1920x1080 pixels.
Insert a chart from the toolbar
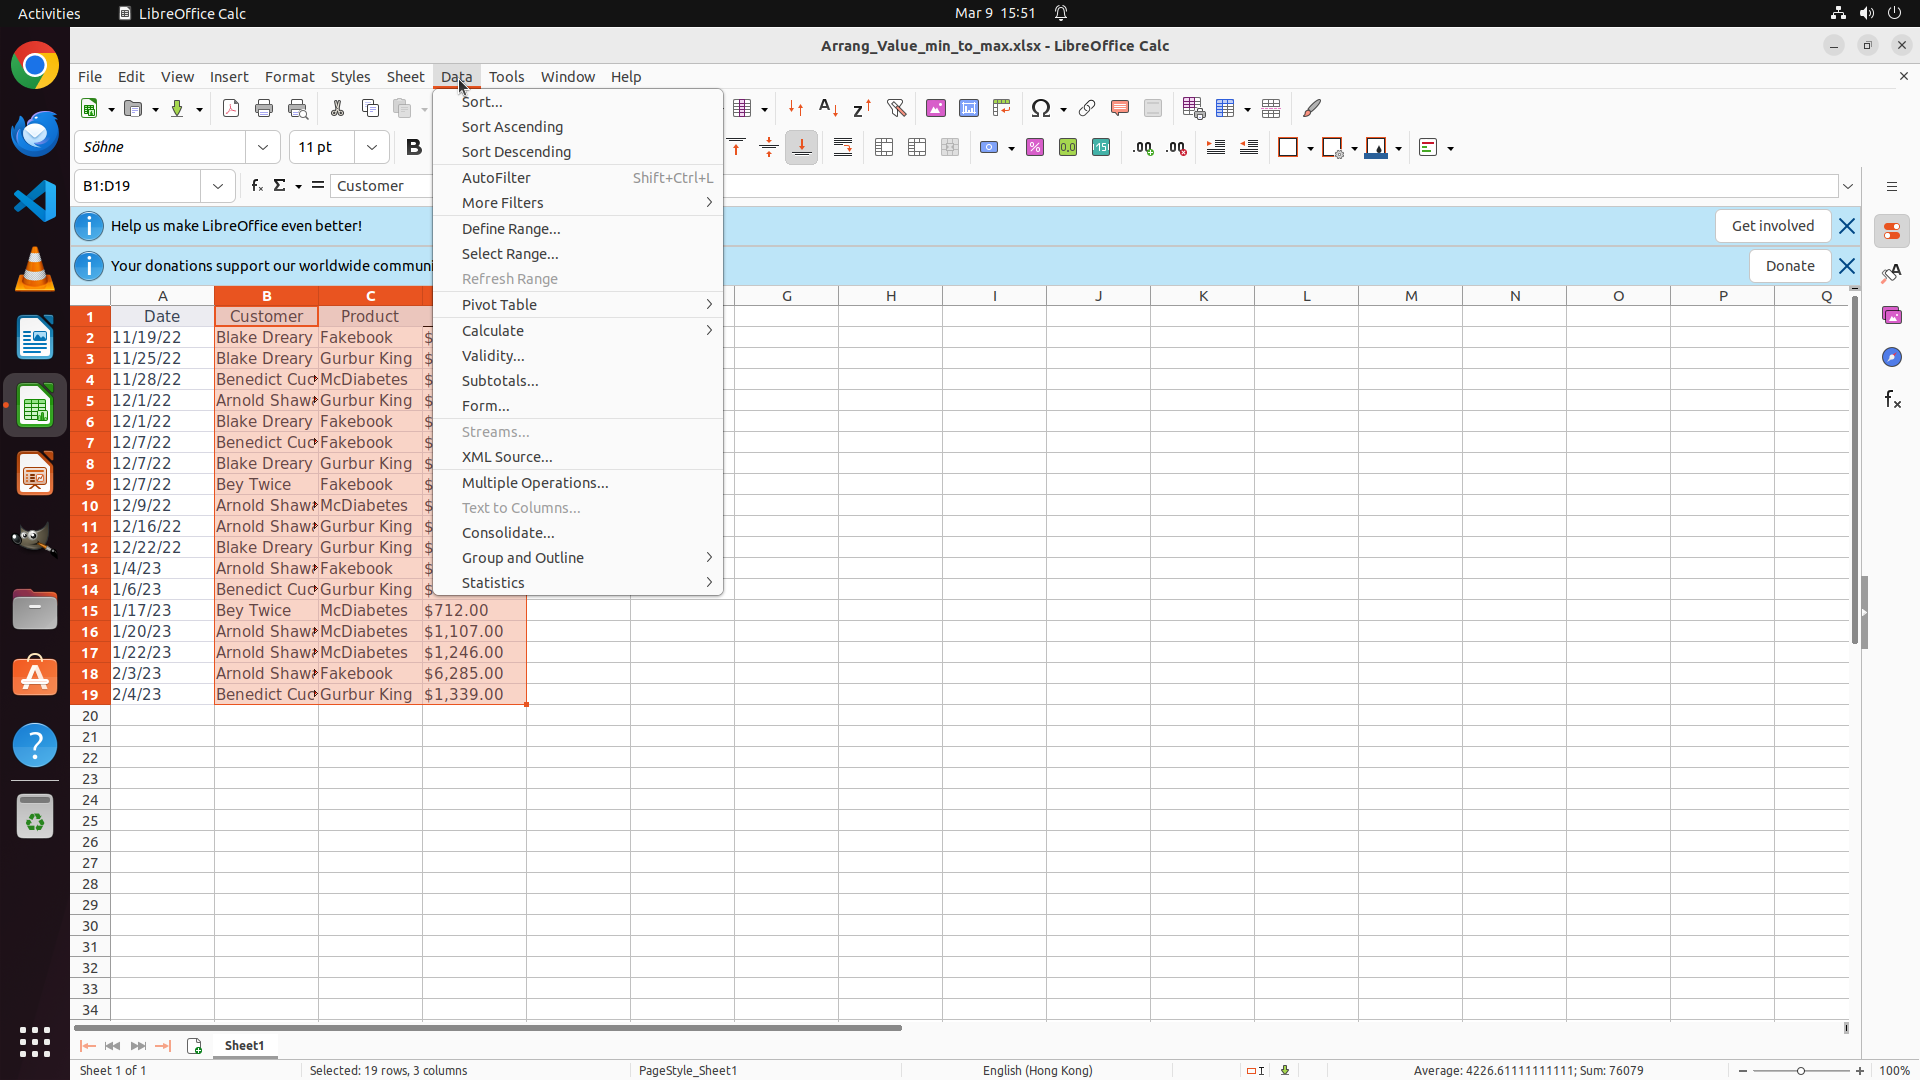pos(969,108)
